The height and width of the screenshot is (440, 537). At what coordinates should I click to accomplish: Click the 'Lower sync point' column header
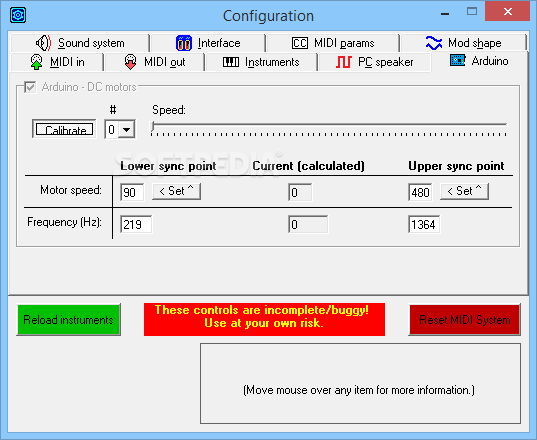(x=168, y=166)
